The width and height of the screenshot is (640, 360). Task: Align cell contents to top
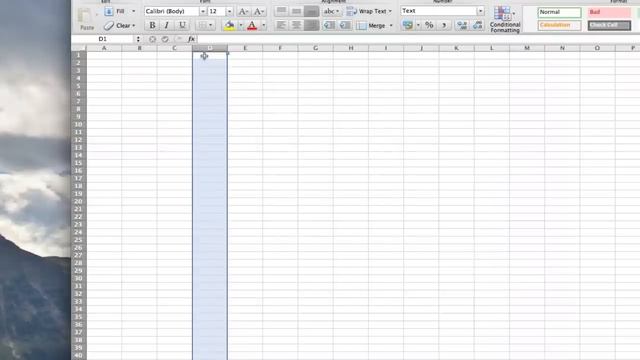click(281, 11)
